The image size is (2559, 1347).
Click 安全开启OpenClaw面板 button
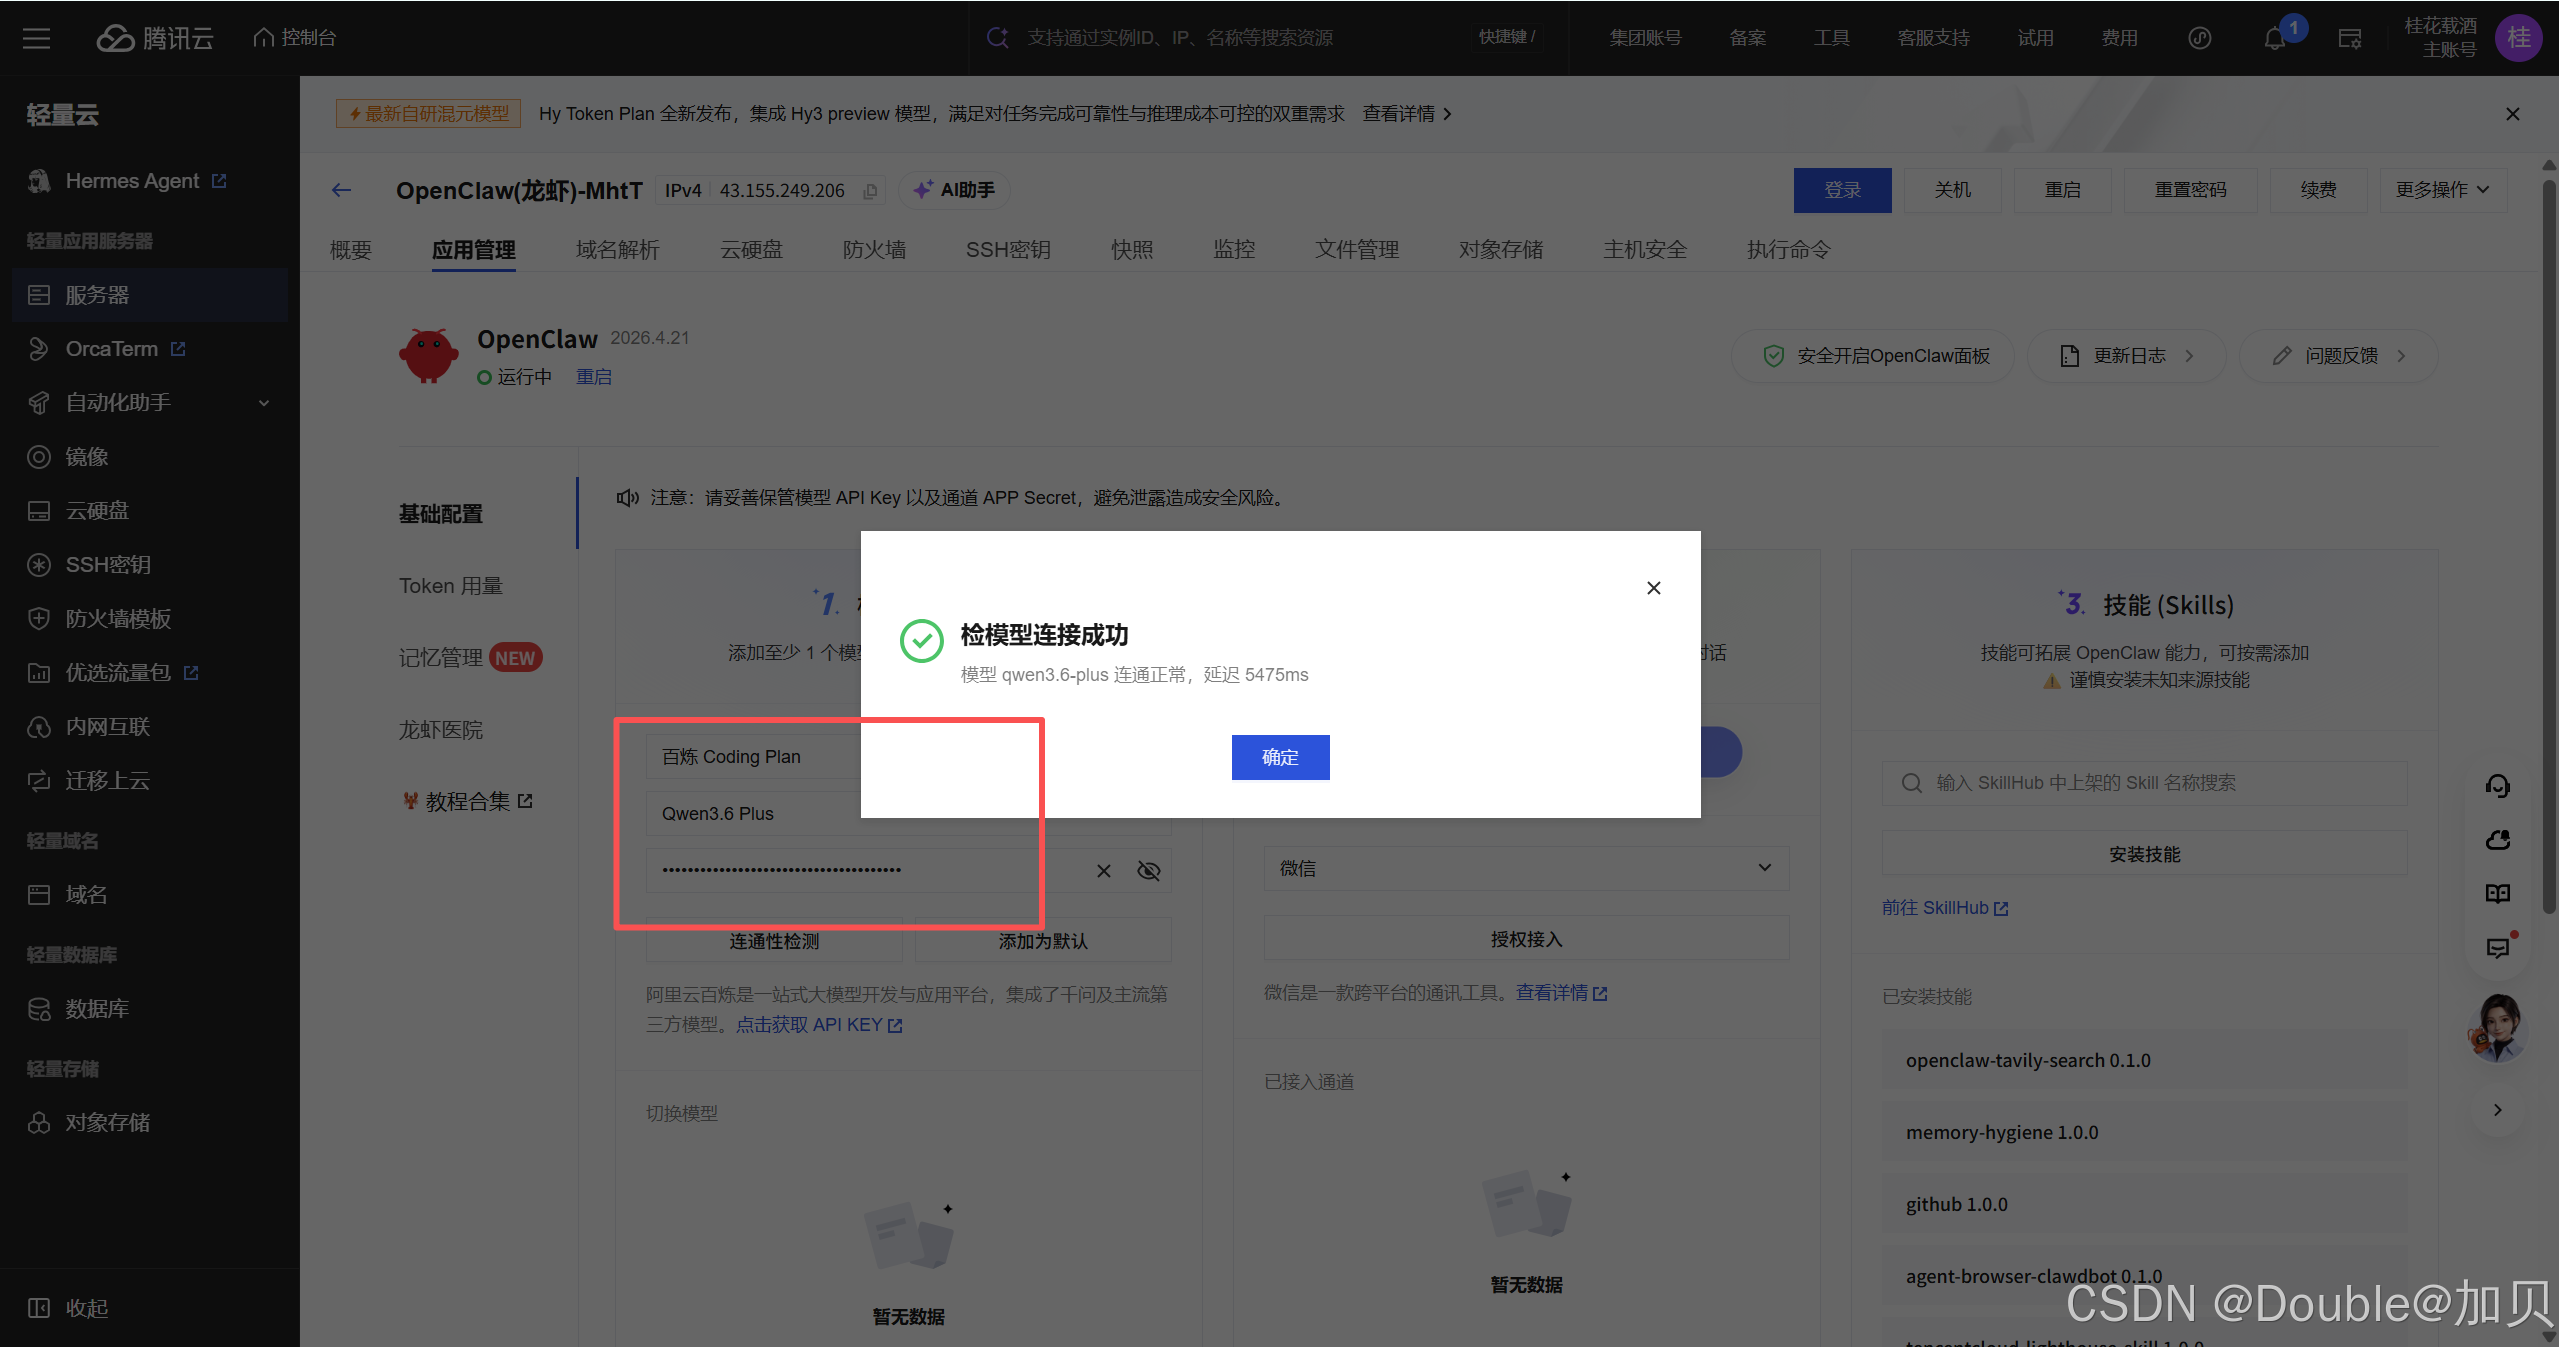tap(1874, 356)
